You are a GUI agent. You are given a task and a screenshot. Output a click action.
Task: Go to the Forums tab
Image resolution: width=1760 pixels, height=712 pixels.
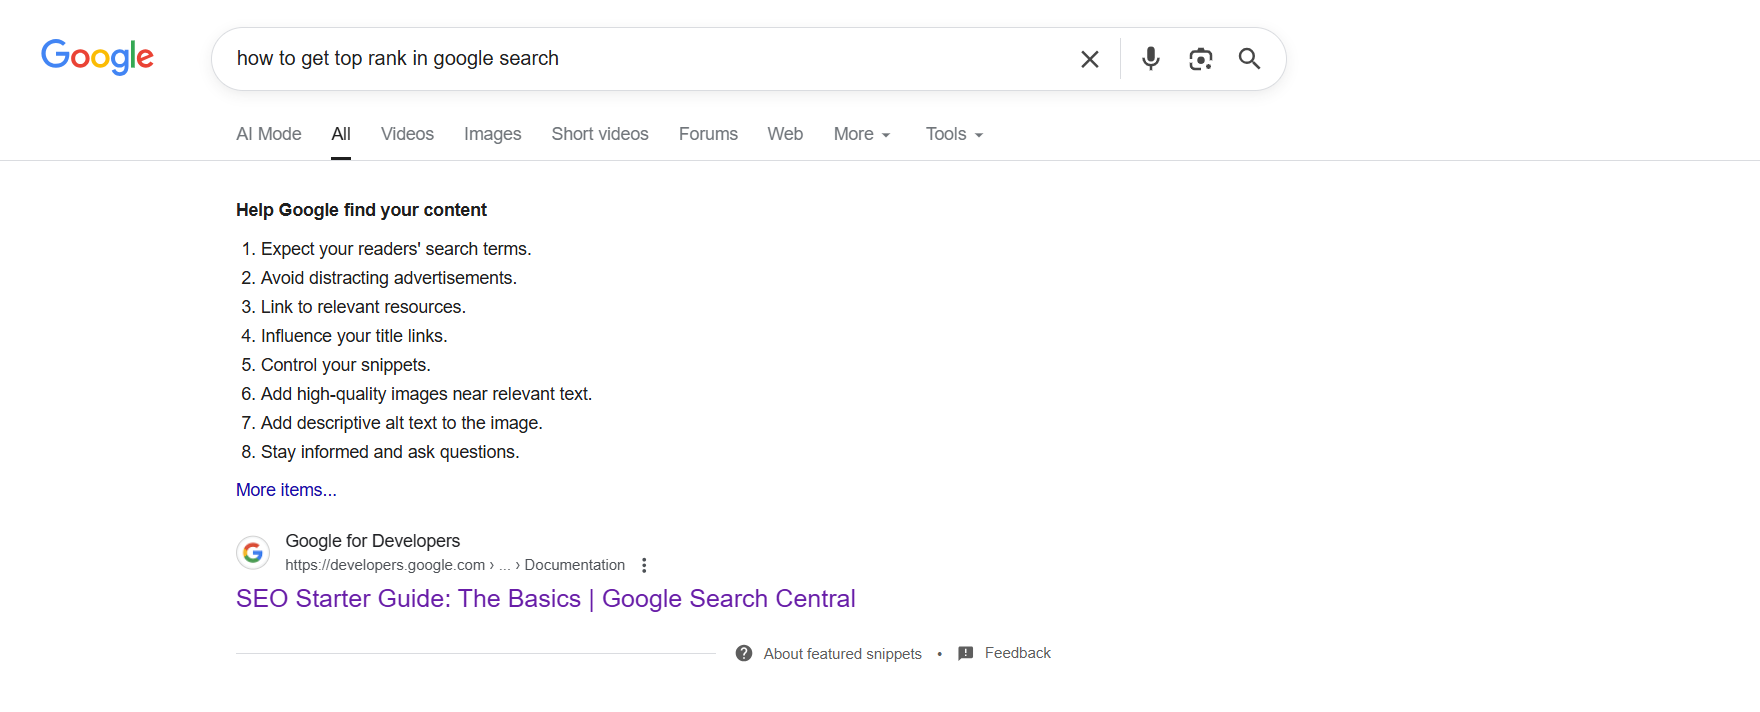click(x=708, y=134)
